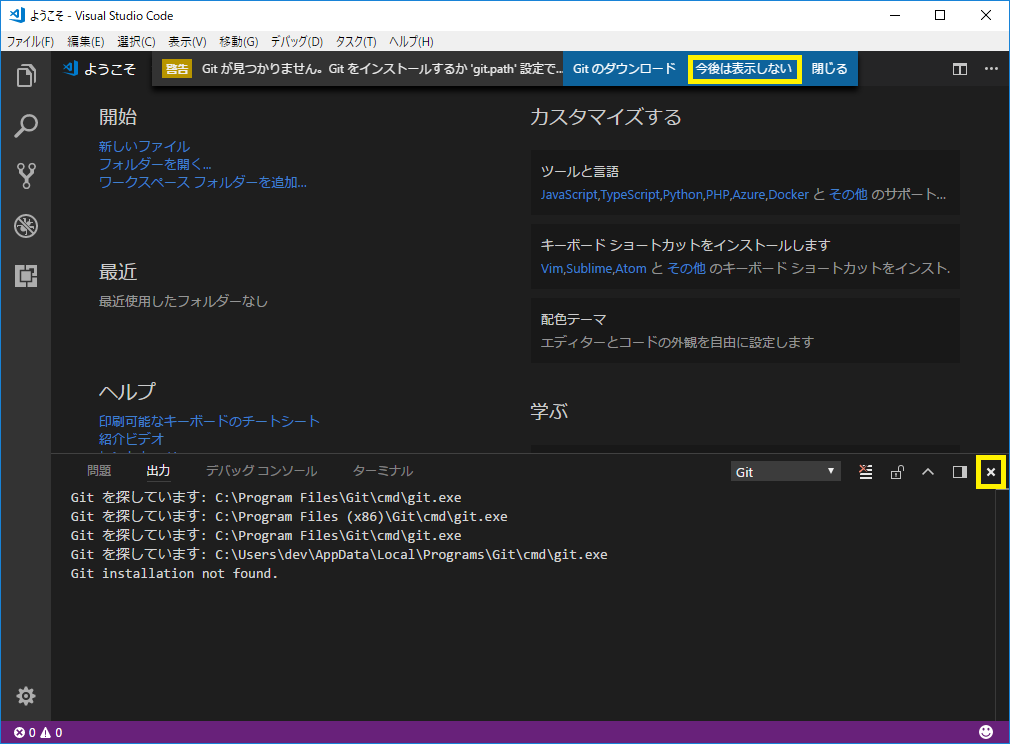Click the Python language link
The height and width of the screenshot is (744, 1010).
pyautogui.click(x=683, y=195)
